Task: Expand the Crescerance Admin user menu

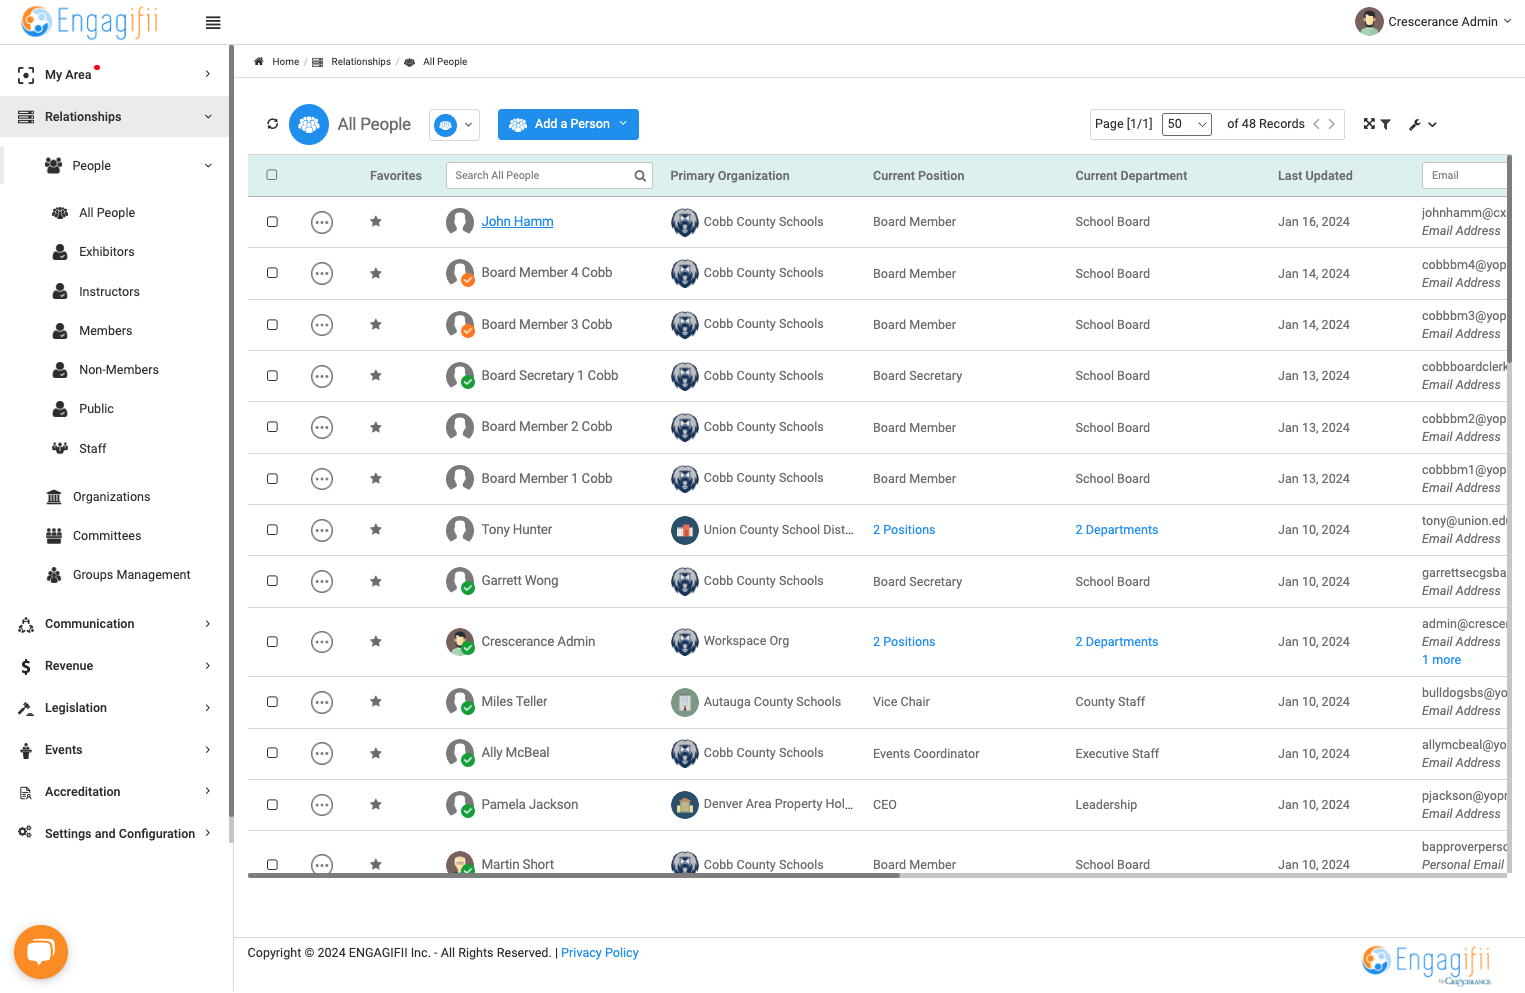Action: tap(1433, 21)
